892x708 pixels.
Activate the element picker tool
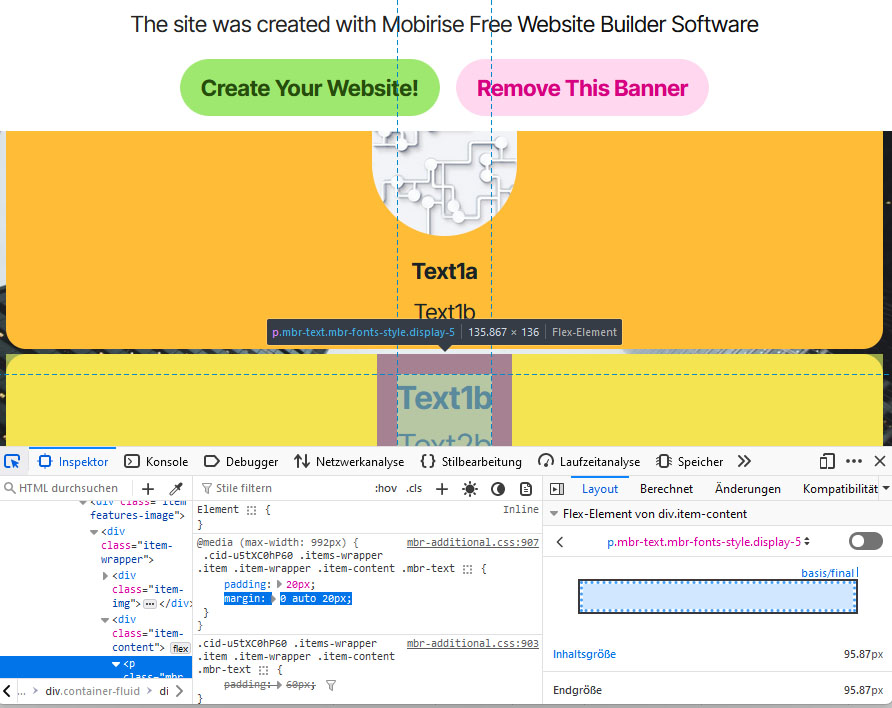[x=13, y=461]
